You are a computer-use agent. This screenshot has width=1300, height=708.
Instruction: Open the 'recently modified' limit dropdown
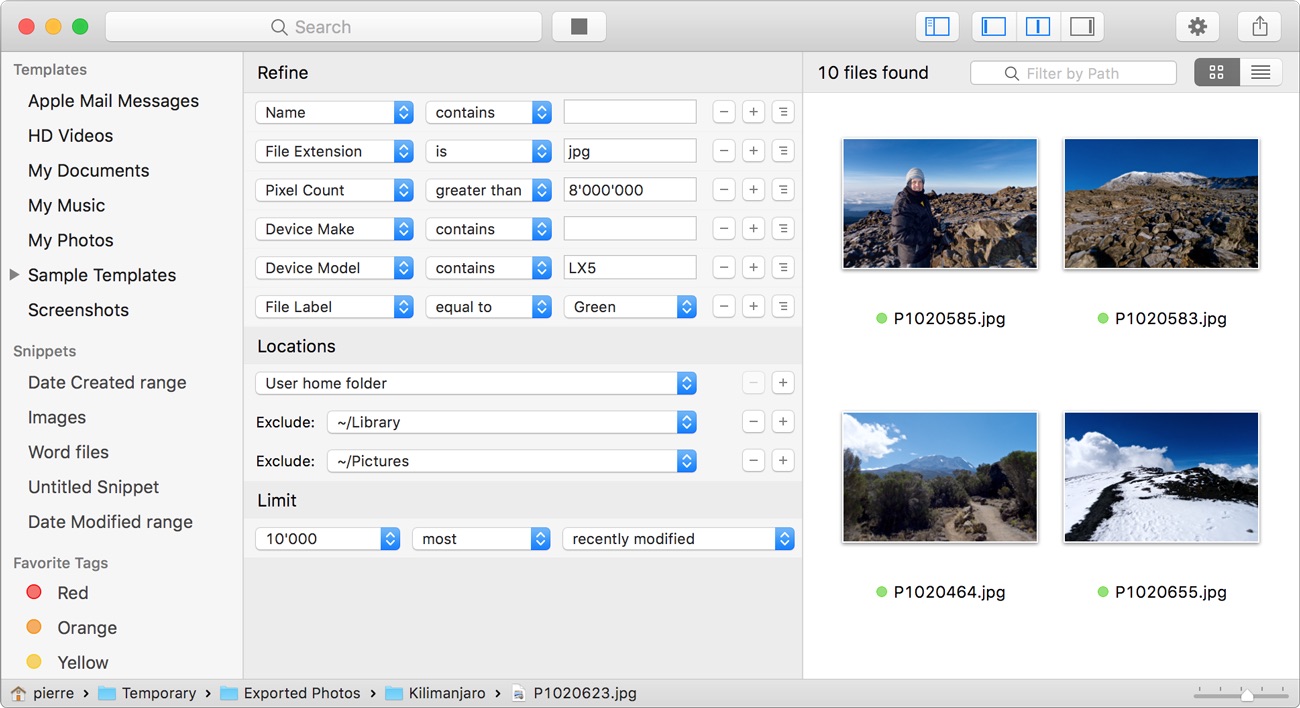(x=679, y=539)
